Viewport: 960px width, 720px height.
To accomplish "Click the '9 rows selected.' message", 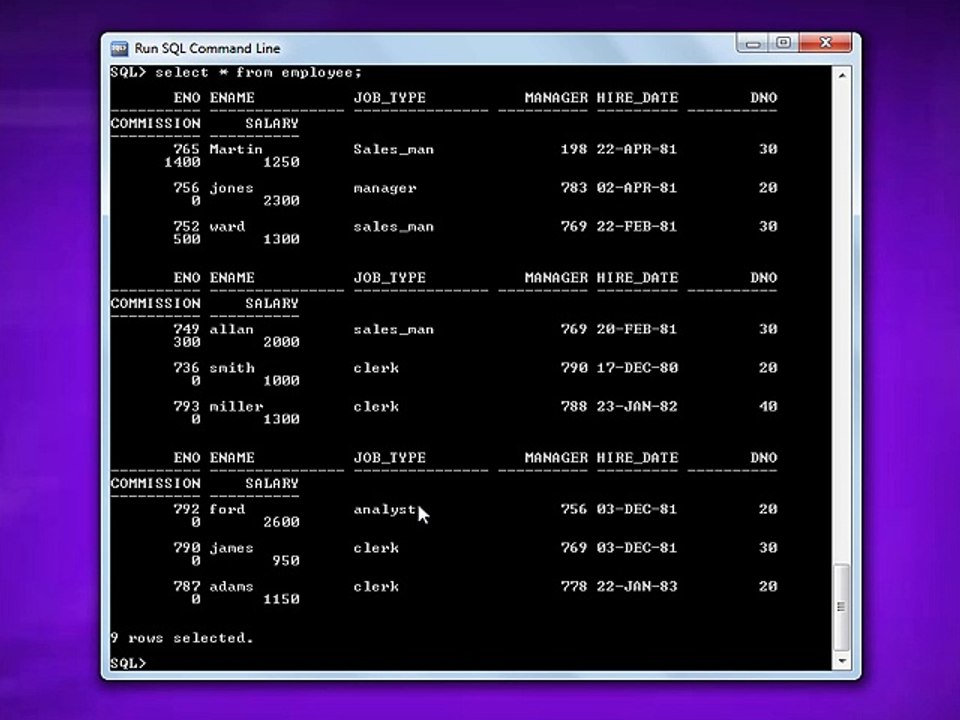I will point(182,638).
